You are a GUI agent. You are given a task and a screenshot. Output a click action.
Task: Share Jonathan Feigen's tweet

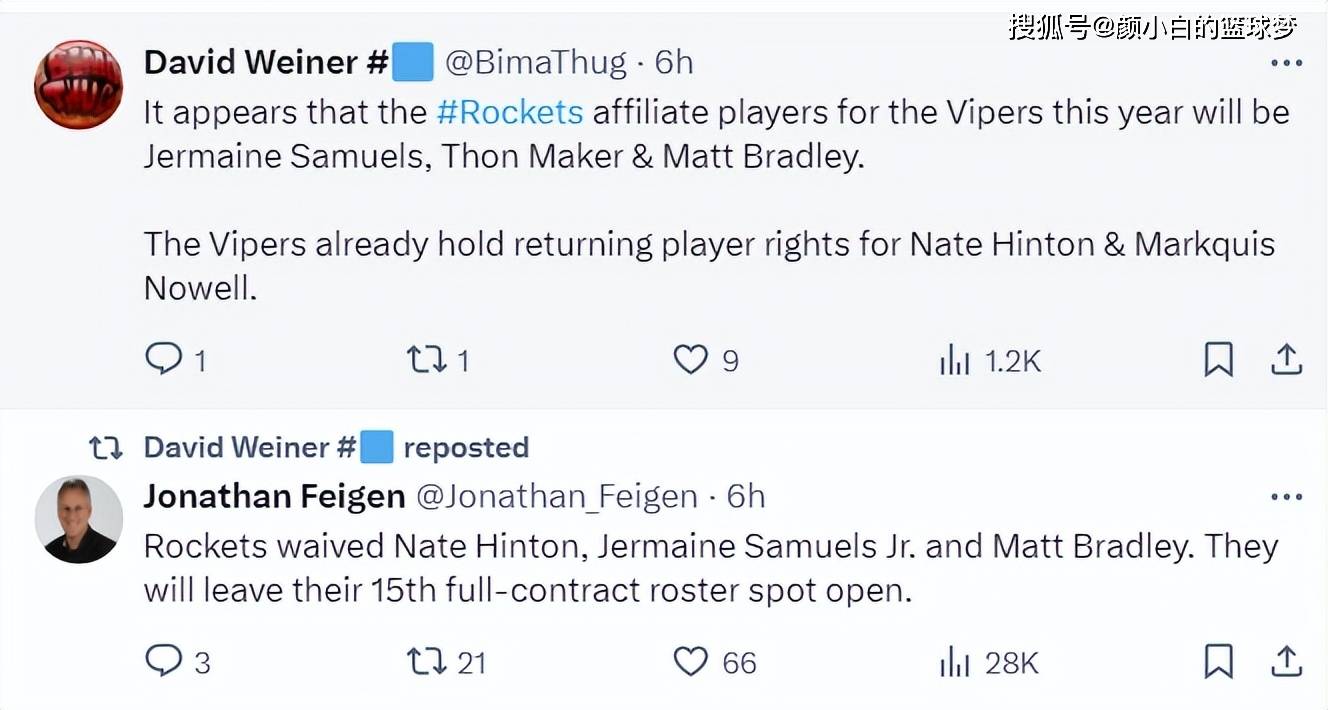coord(1286,661)
